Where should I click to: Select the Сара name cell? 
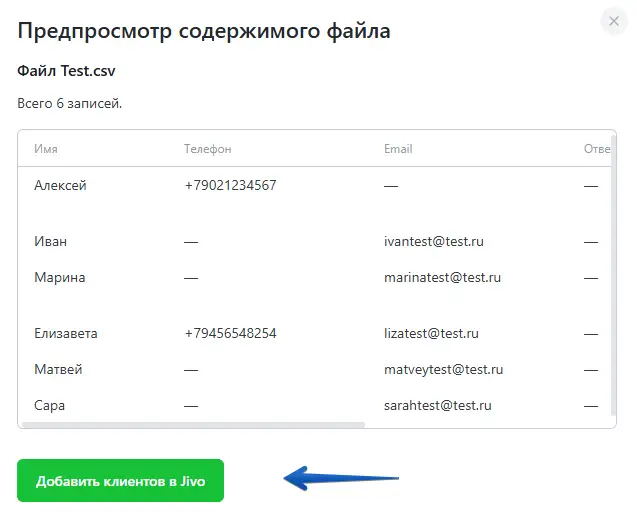49,405
